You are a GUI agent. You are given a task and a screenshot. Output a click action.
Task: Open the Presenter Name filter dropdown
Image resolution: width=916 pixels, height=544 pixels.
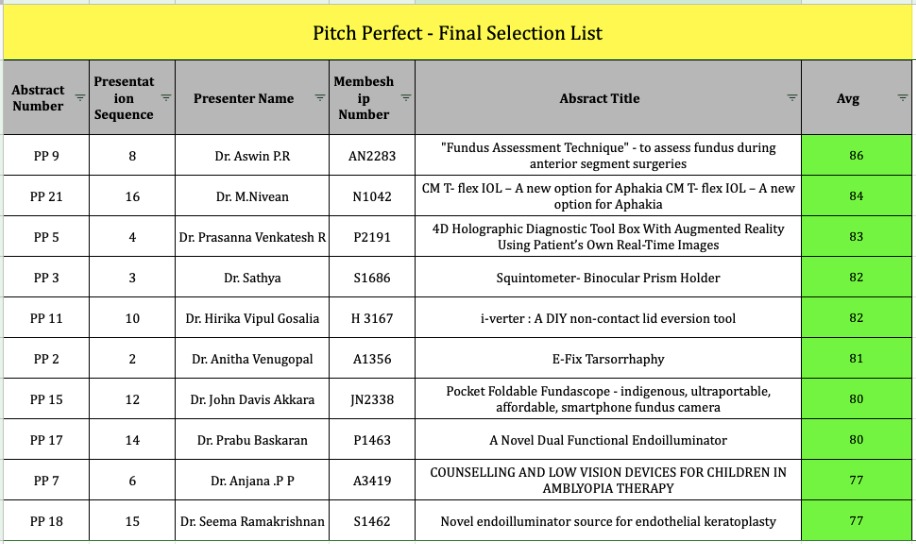click(320, 98)
